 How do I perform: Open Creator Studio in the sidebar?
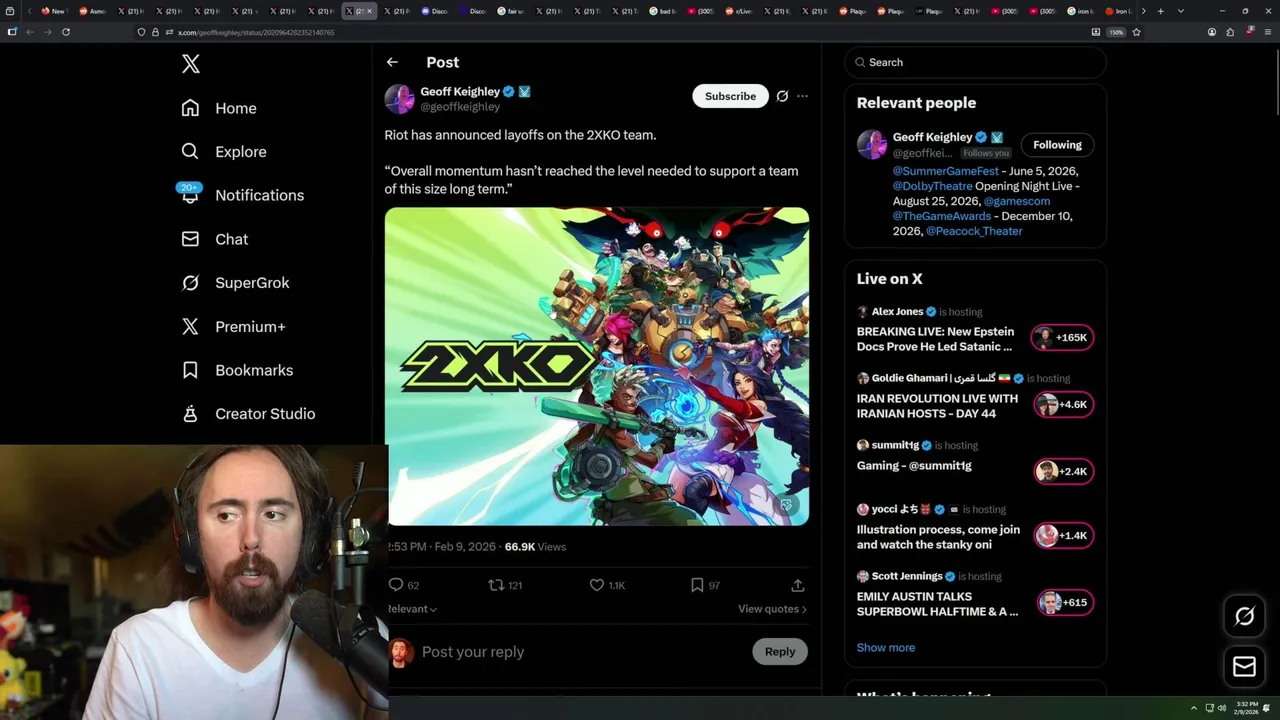tap(248, 414)
